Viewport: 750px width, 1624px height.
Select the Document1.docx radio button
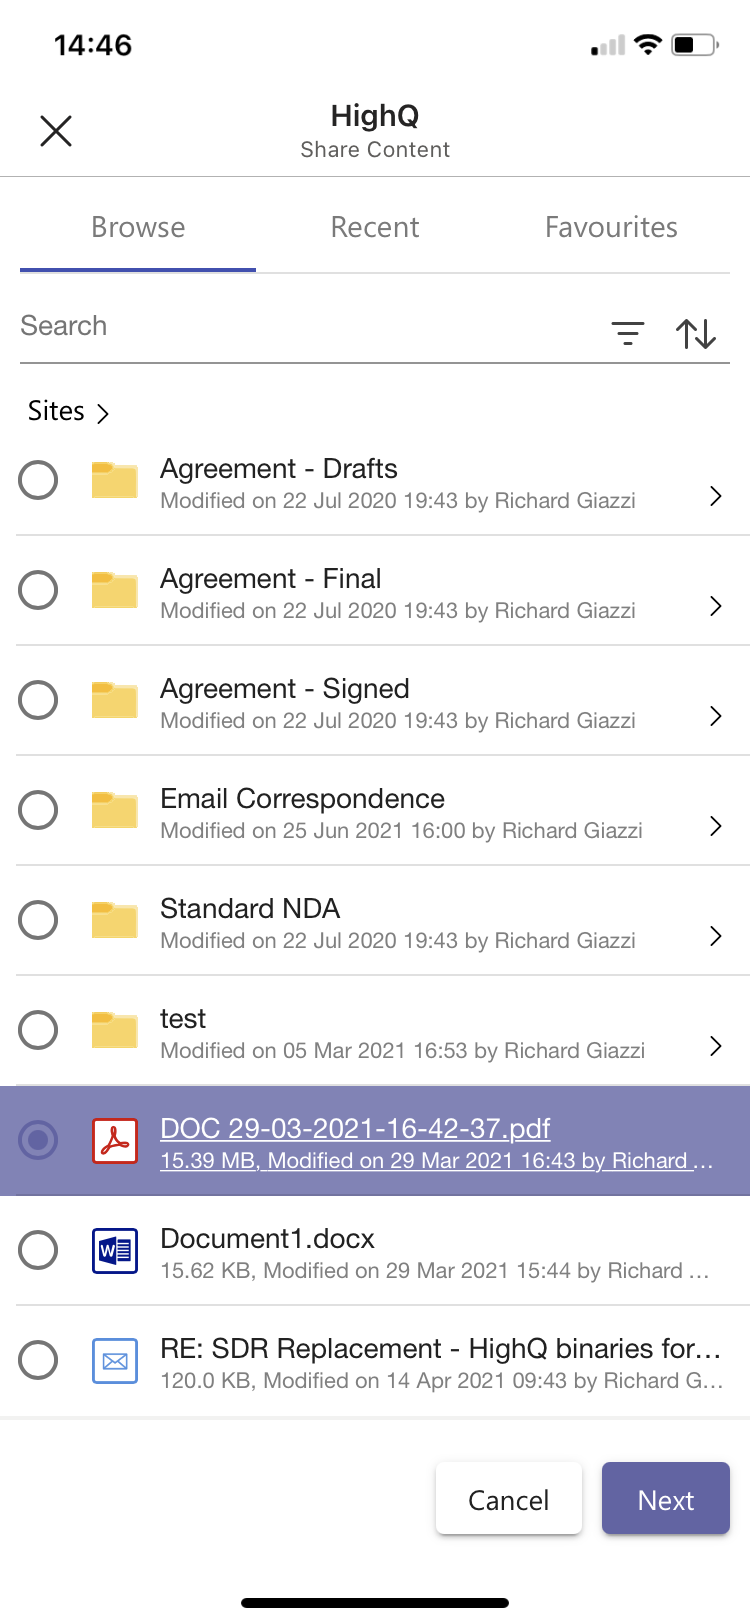pyautogui.click(x=38, y=1250)
